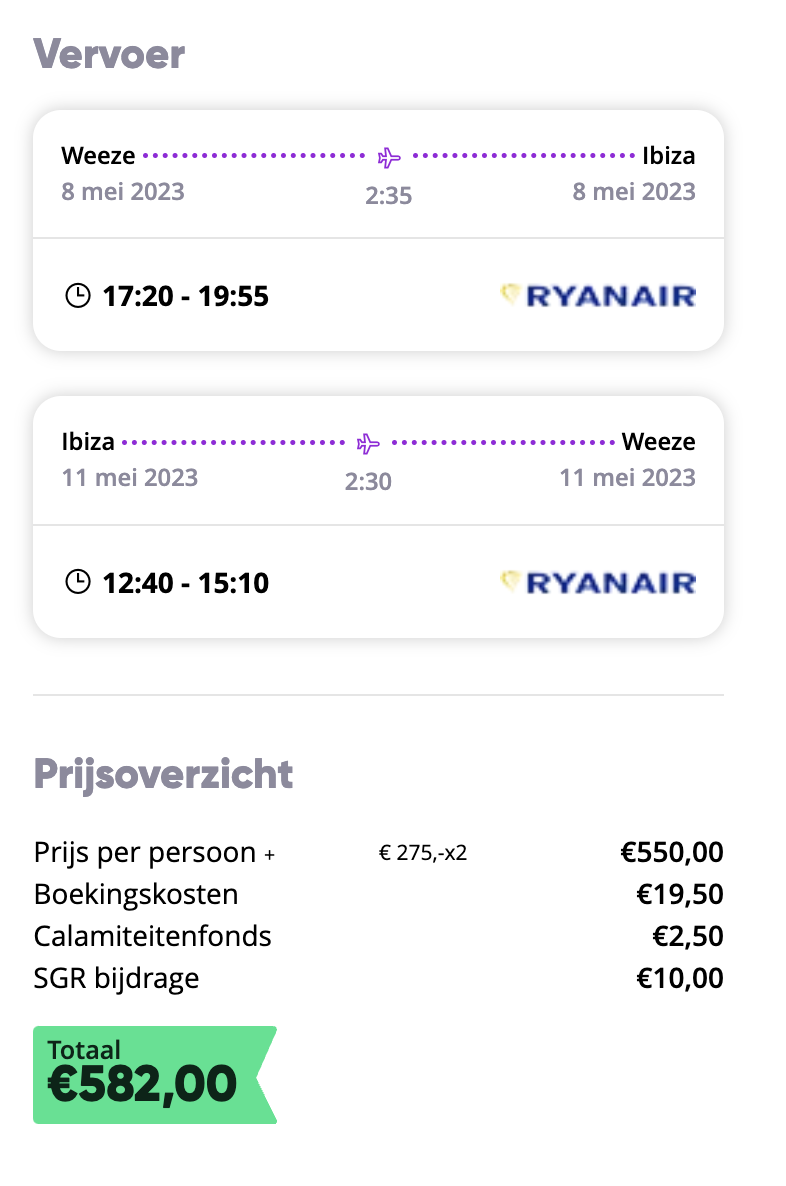Click the Calamiteitenfonds row label

(x=153, y=936)
